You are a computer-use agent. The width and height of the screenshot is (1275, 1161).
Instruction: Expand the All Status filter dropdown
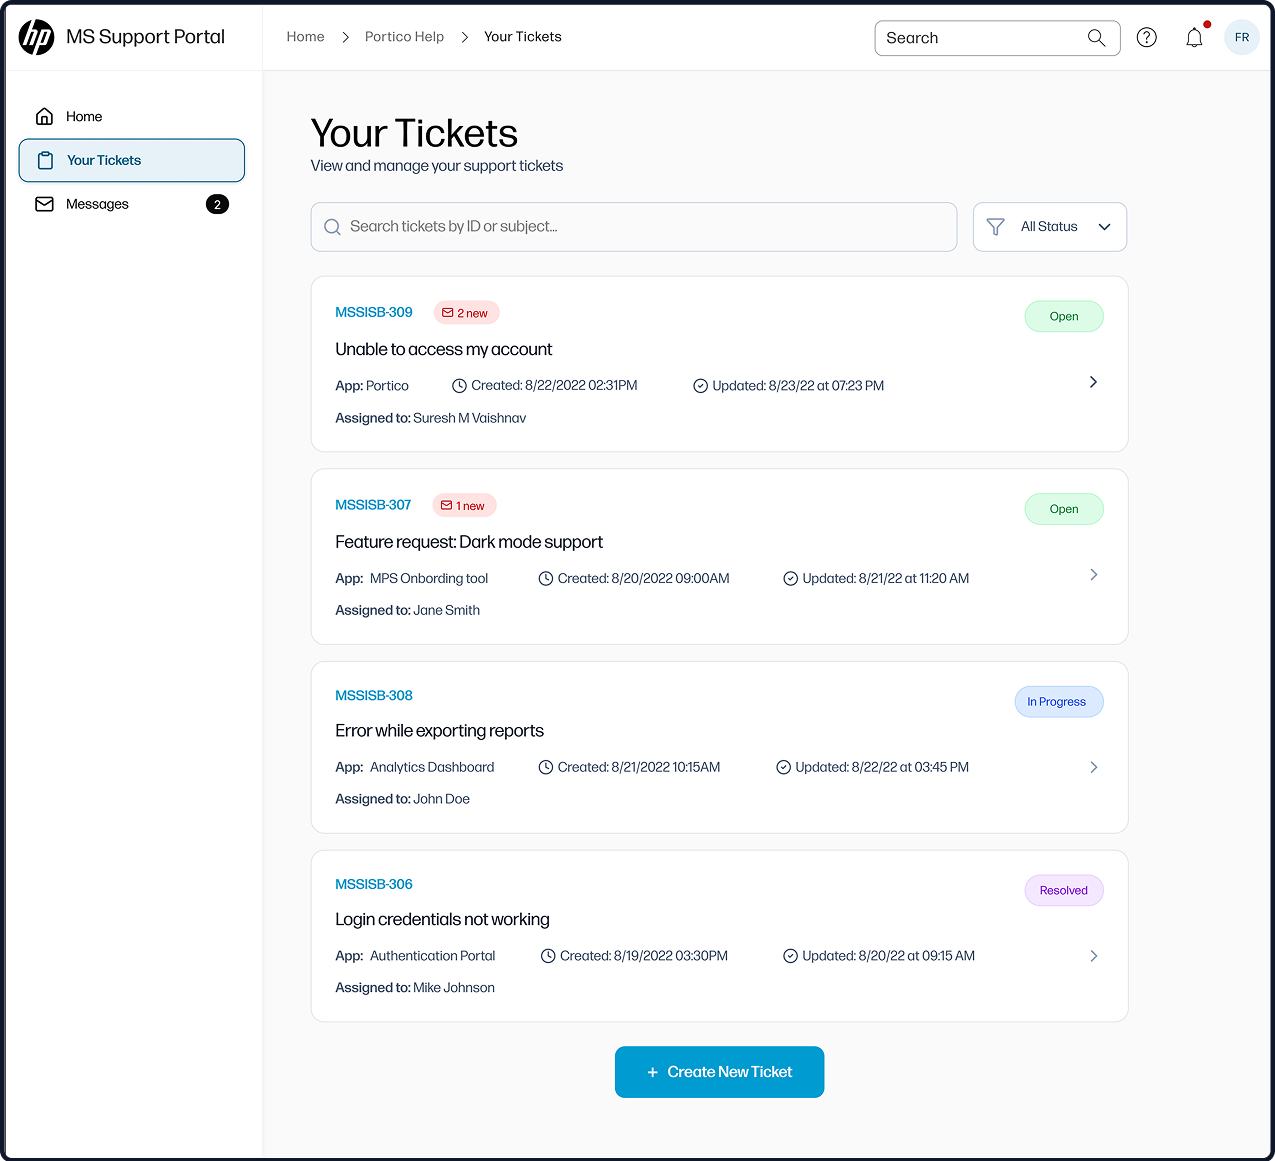pos(1049,227)
